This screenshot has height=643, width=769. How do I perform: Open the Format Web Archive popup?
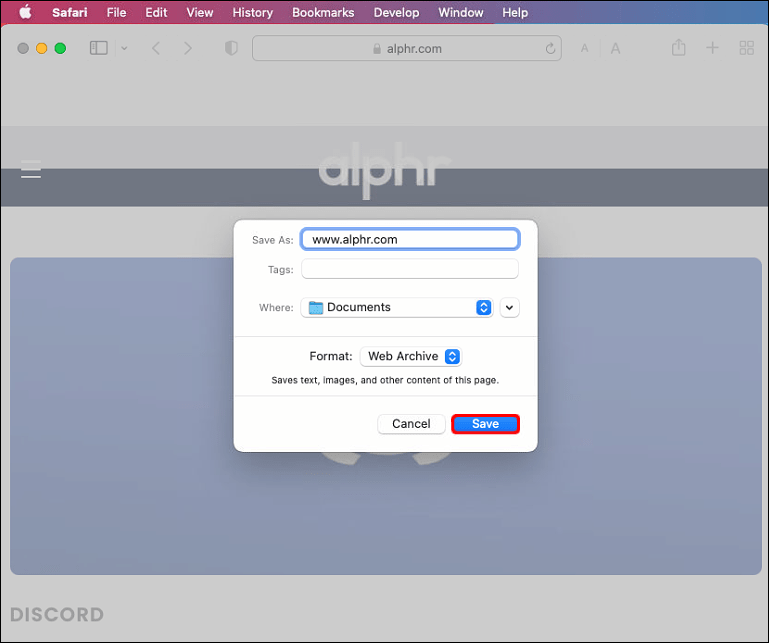click(x=411, y=356)
